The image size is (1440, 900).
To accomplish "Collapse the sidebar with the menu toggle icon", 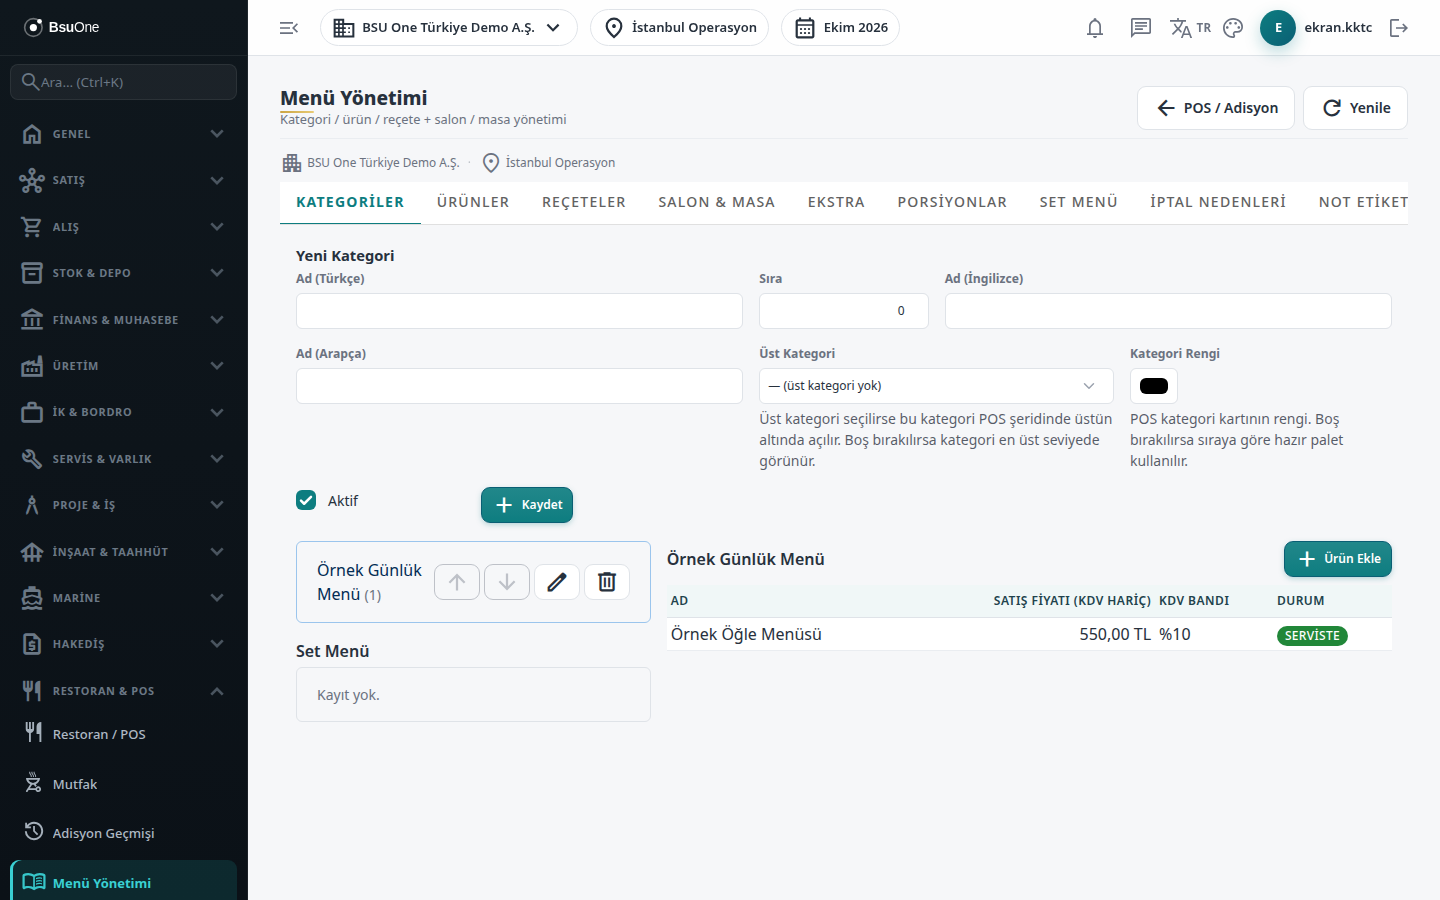I will [289, 28].
